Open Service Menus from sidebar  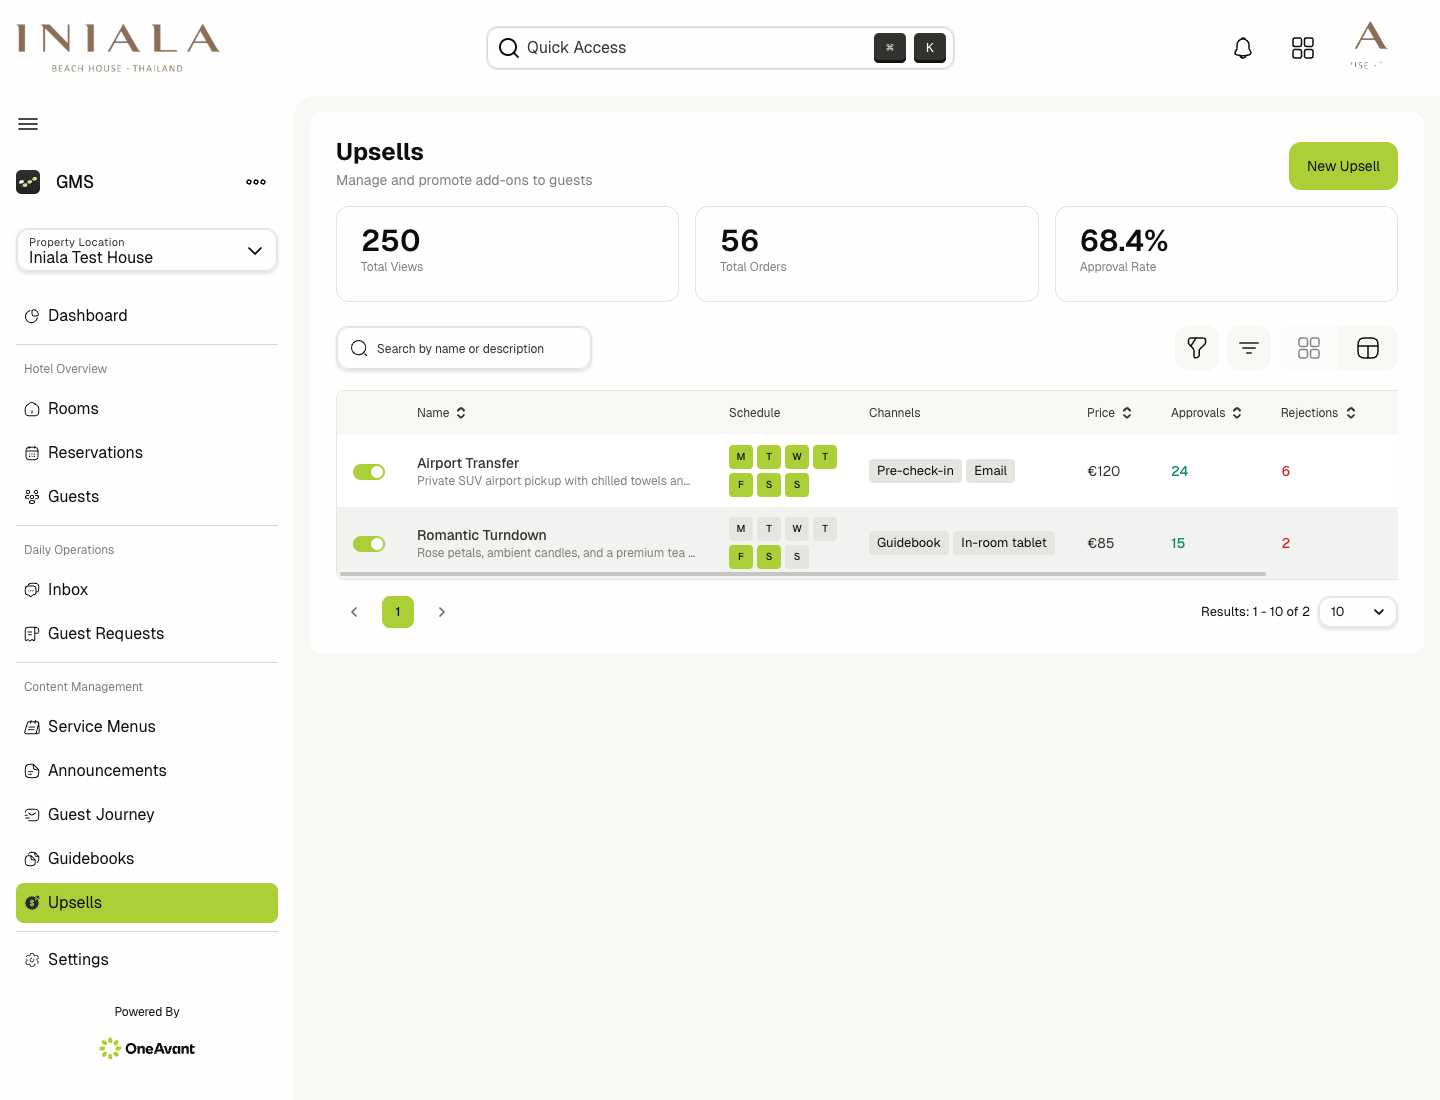tap(102, 727)
